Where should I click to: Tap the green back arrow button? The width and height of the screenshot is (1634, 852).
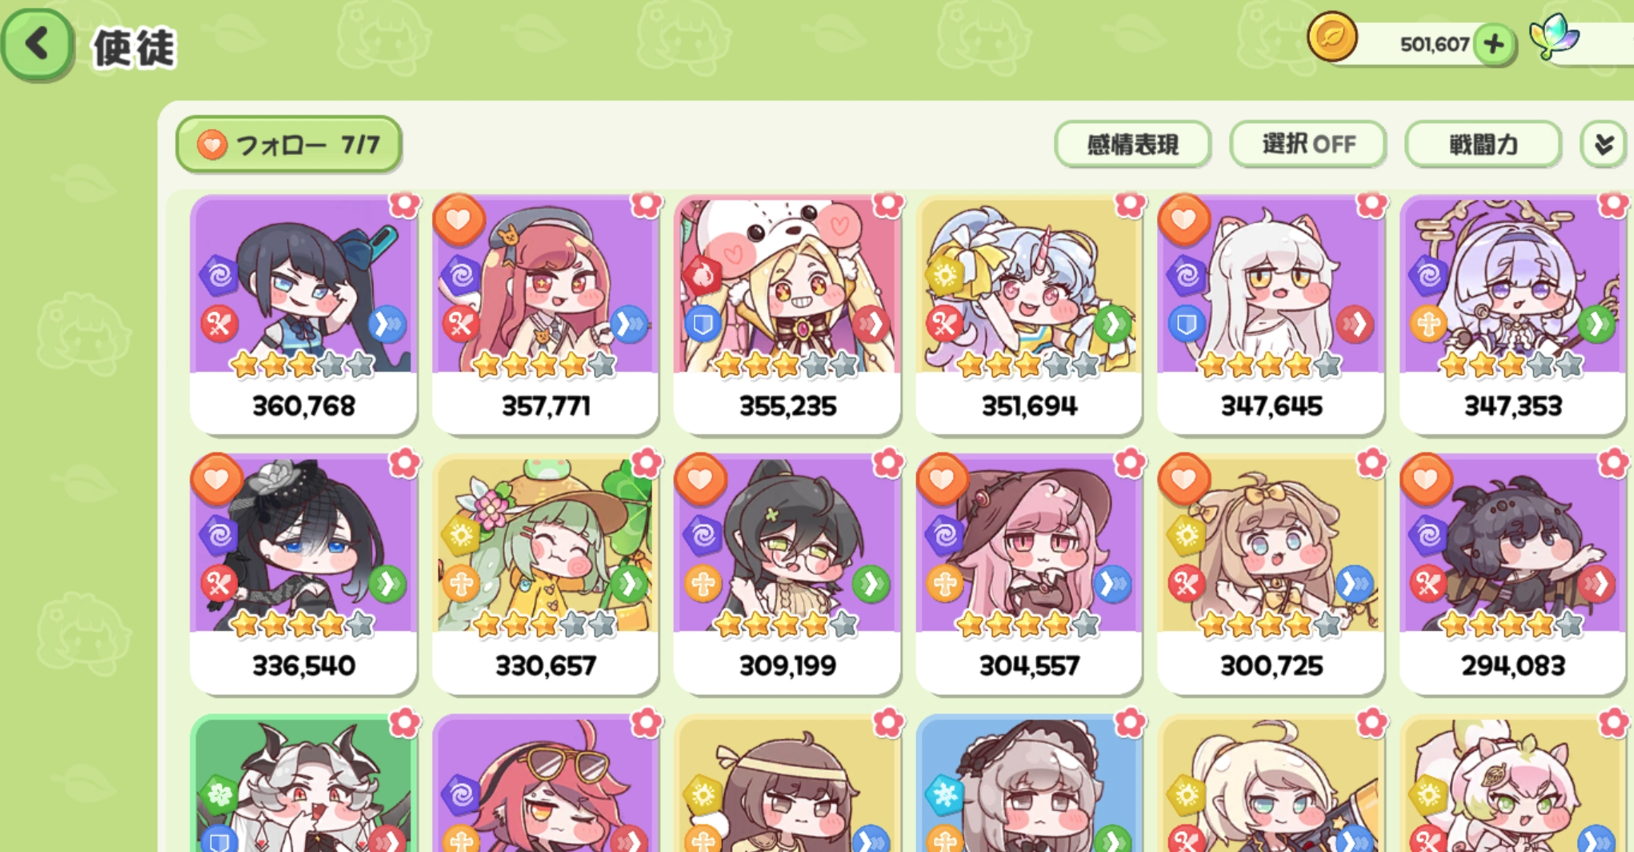tap(38, 43)
